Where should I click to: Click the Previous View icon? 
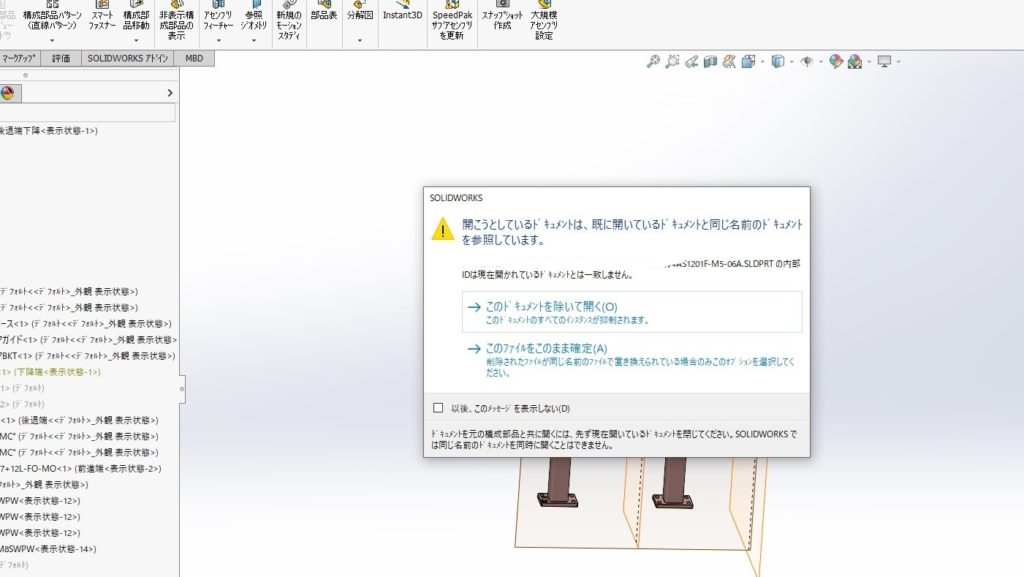point(691,62)
